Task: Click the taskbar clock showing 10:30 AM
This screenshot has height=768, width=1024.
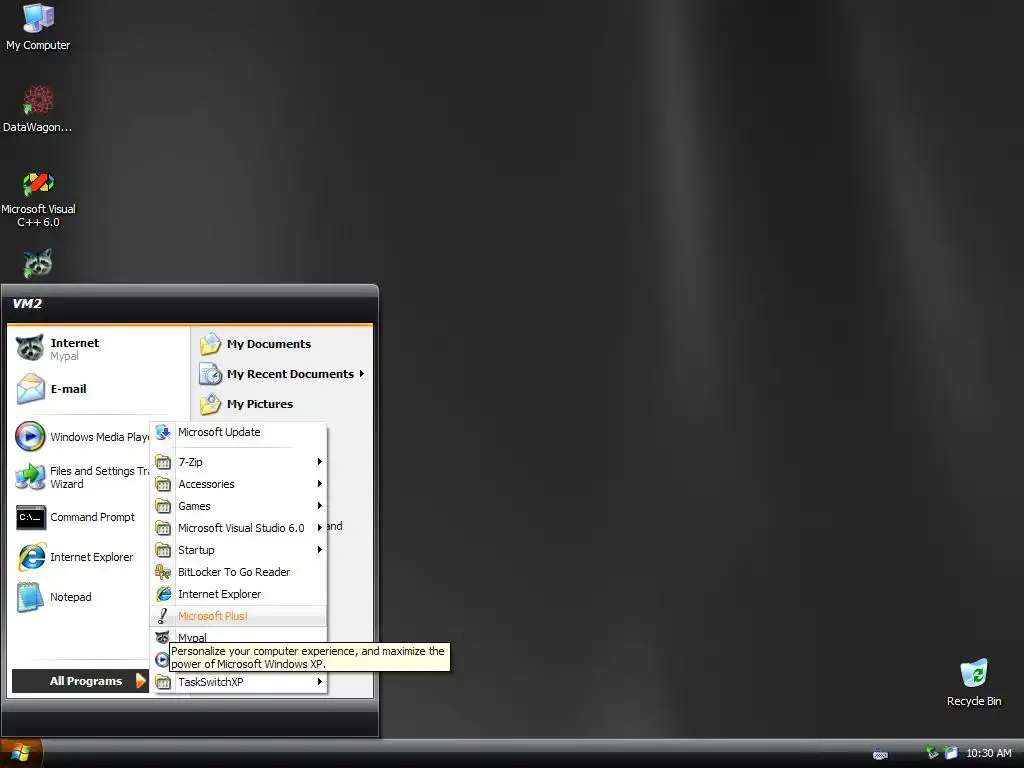Action: click(988, 753)
